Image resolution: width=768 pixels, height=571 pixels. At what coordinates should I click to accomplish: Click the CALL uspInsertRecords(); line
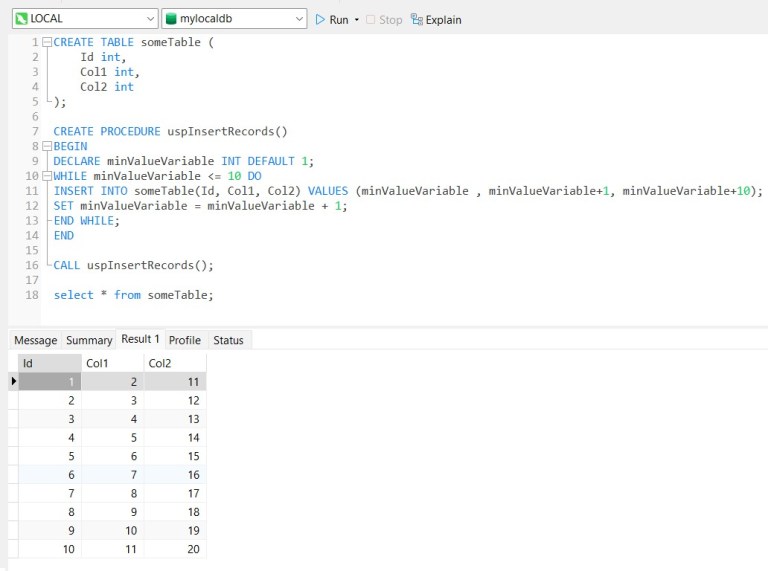133,265
